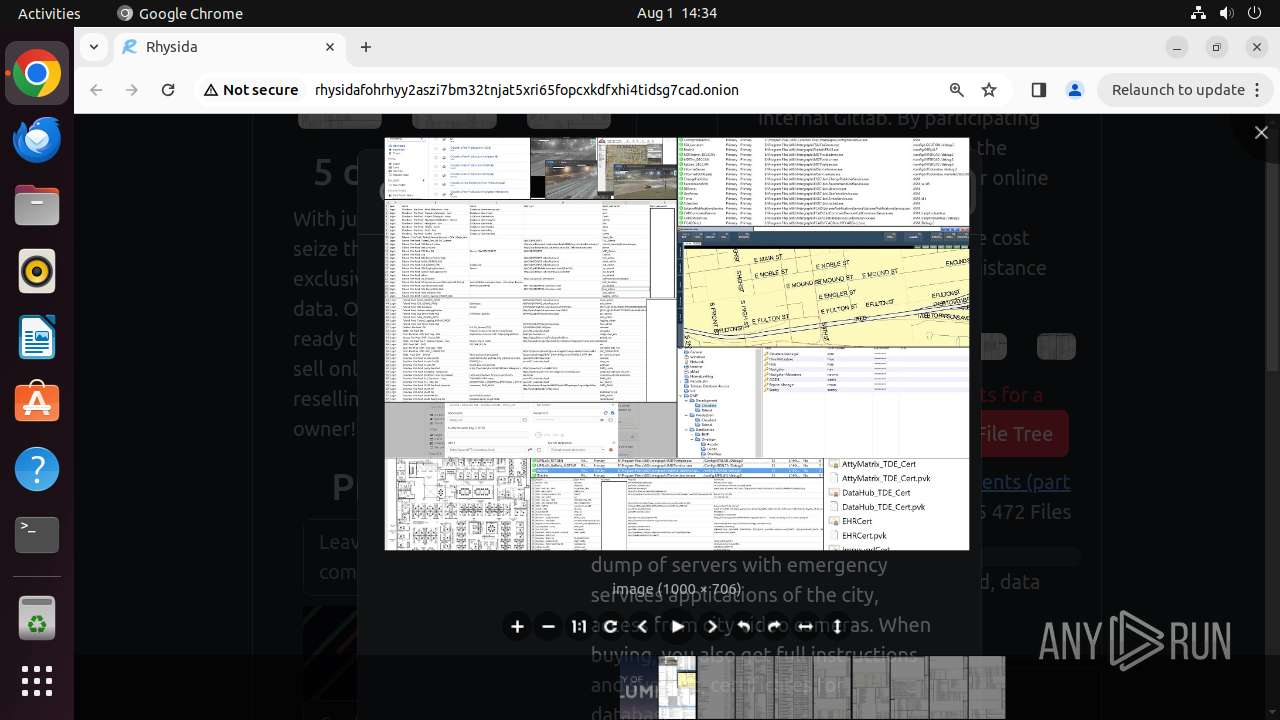Image resolution: width=1280 pixels, height=720 pixels.
Task: Open a new browser tab
Action: 366,47
